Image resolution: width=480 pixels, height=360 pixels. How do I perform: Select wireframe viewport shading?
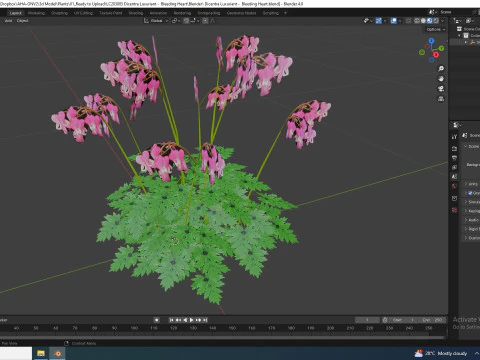coord(417,21)
